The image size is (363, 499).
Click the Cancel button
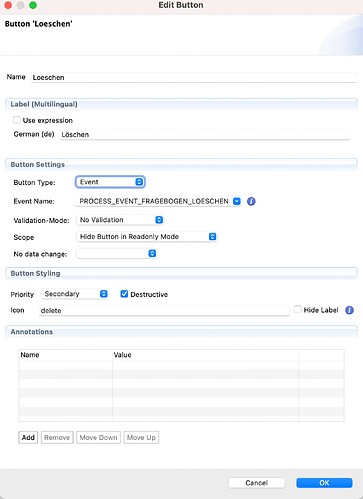click(257, 483)
